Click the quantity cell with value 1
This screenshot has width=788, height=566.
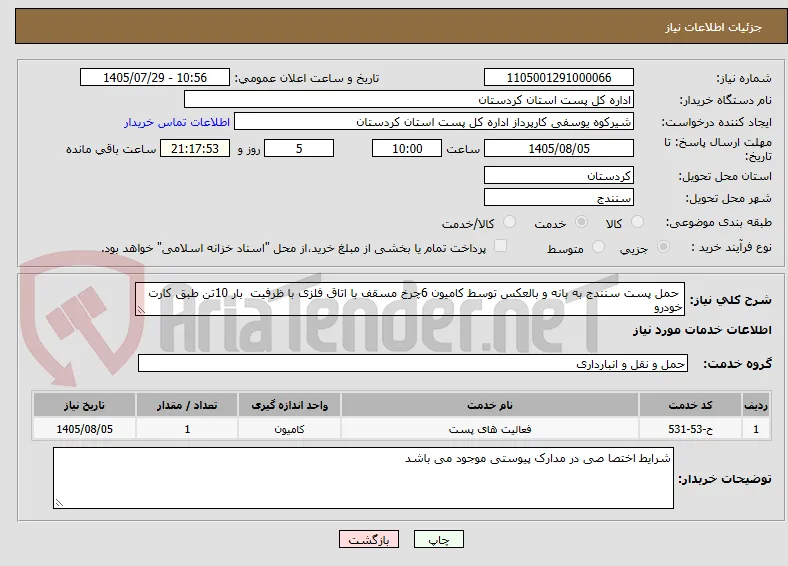(187, 429)
